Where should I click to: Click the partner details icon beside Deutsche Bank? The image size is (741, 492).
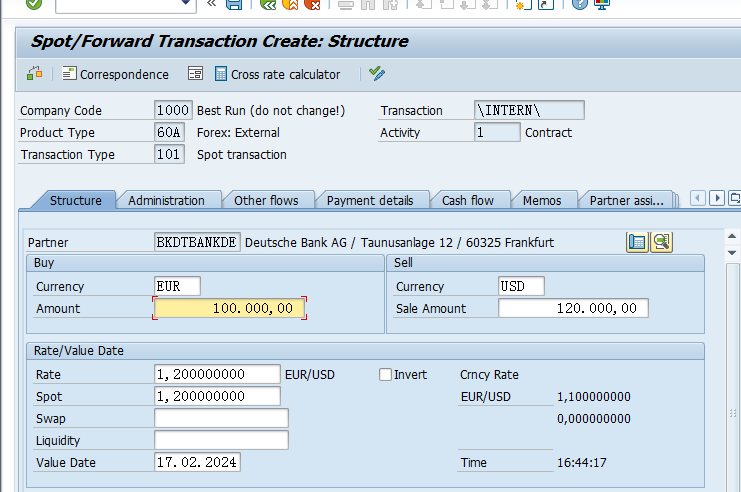(637, 242)
